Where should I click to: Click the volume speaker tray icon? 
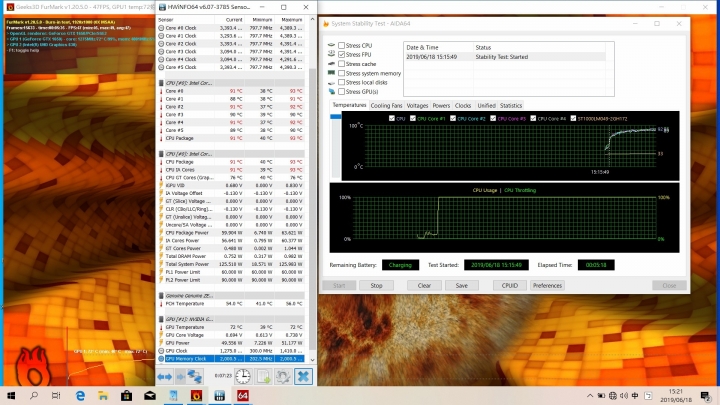click(624, 396)
